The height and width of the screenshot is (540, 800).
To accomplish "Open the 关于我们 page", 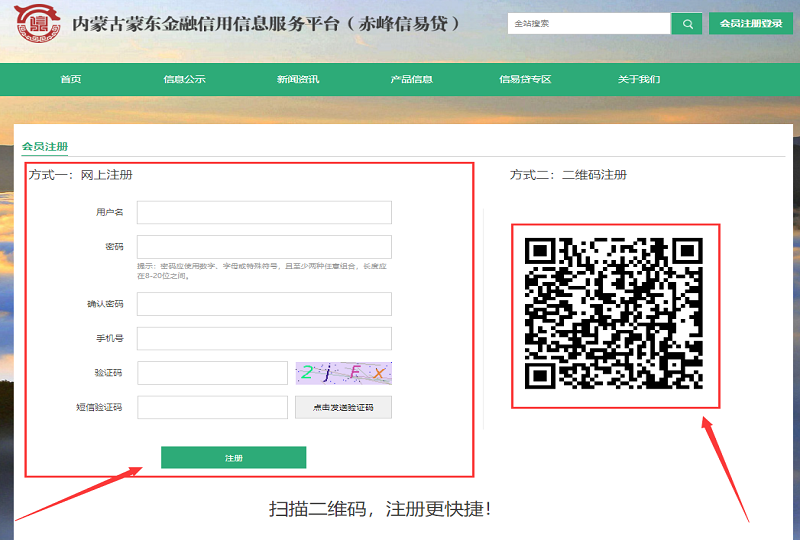I will [638, 80].
